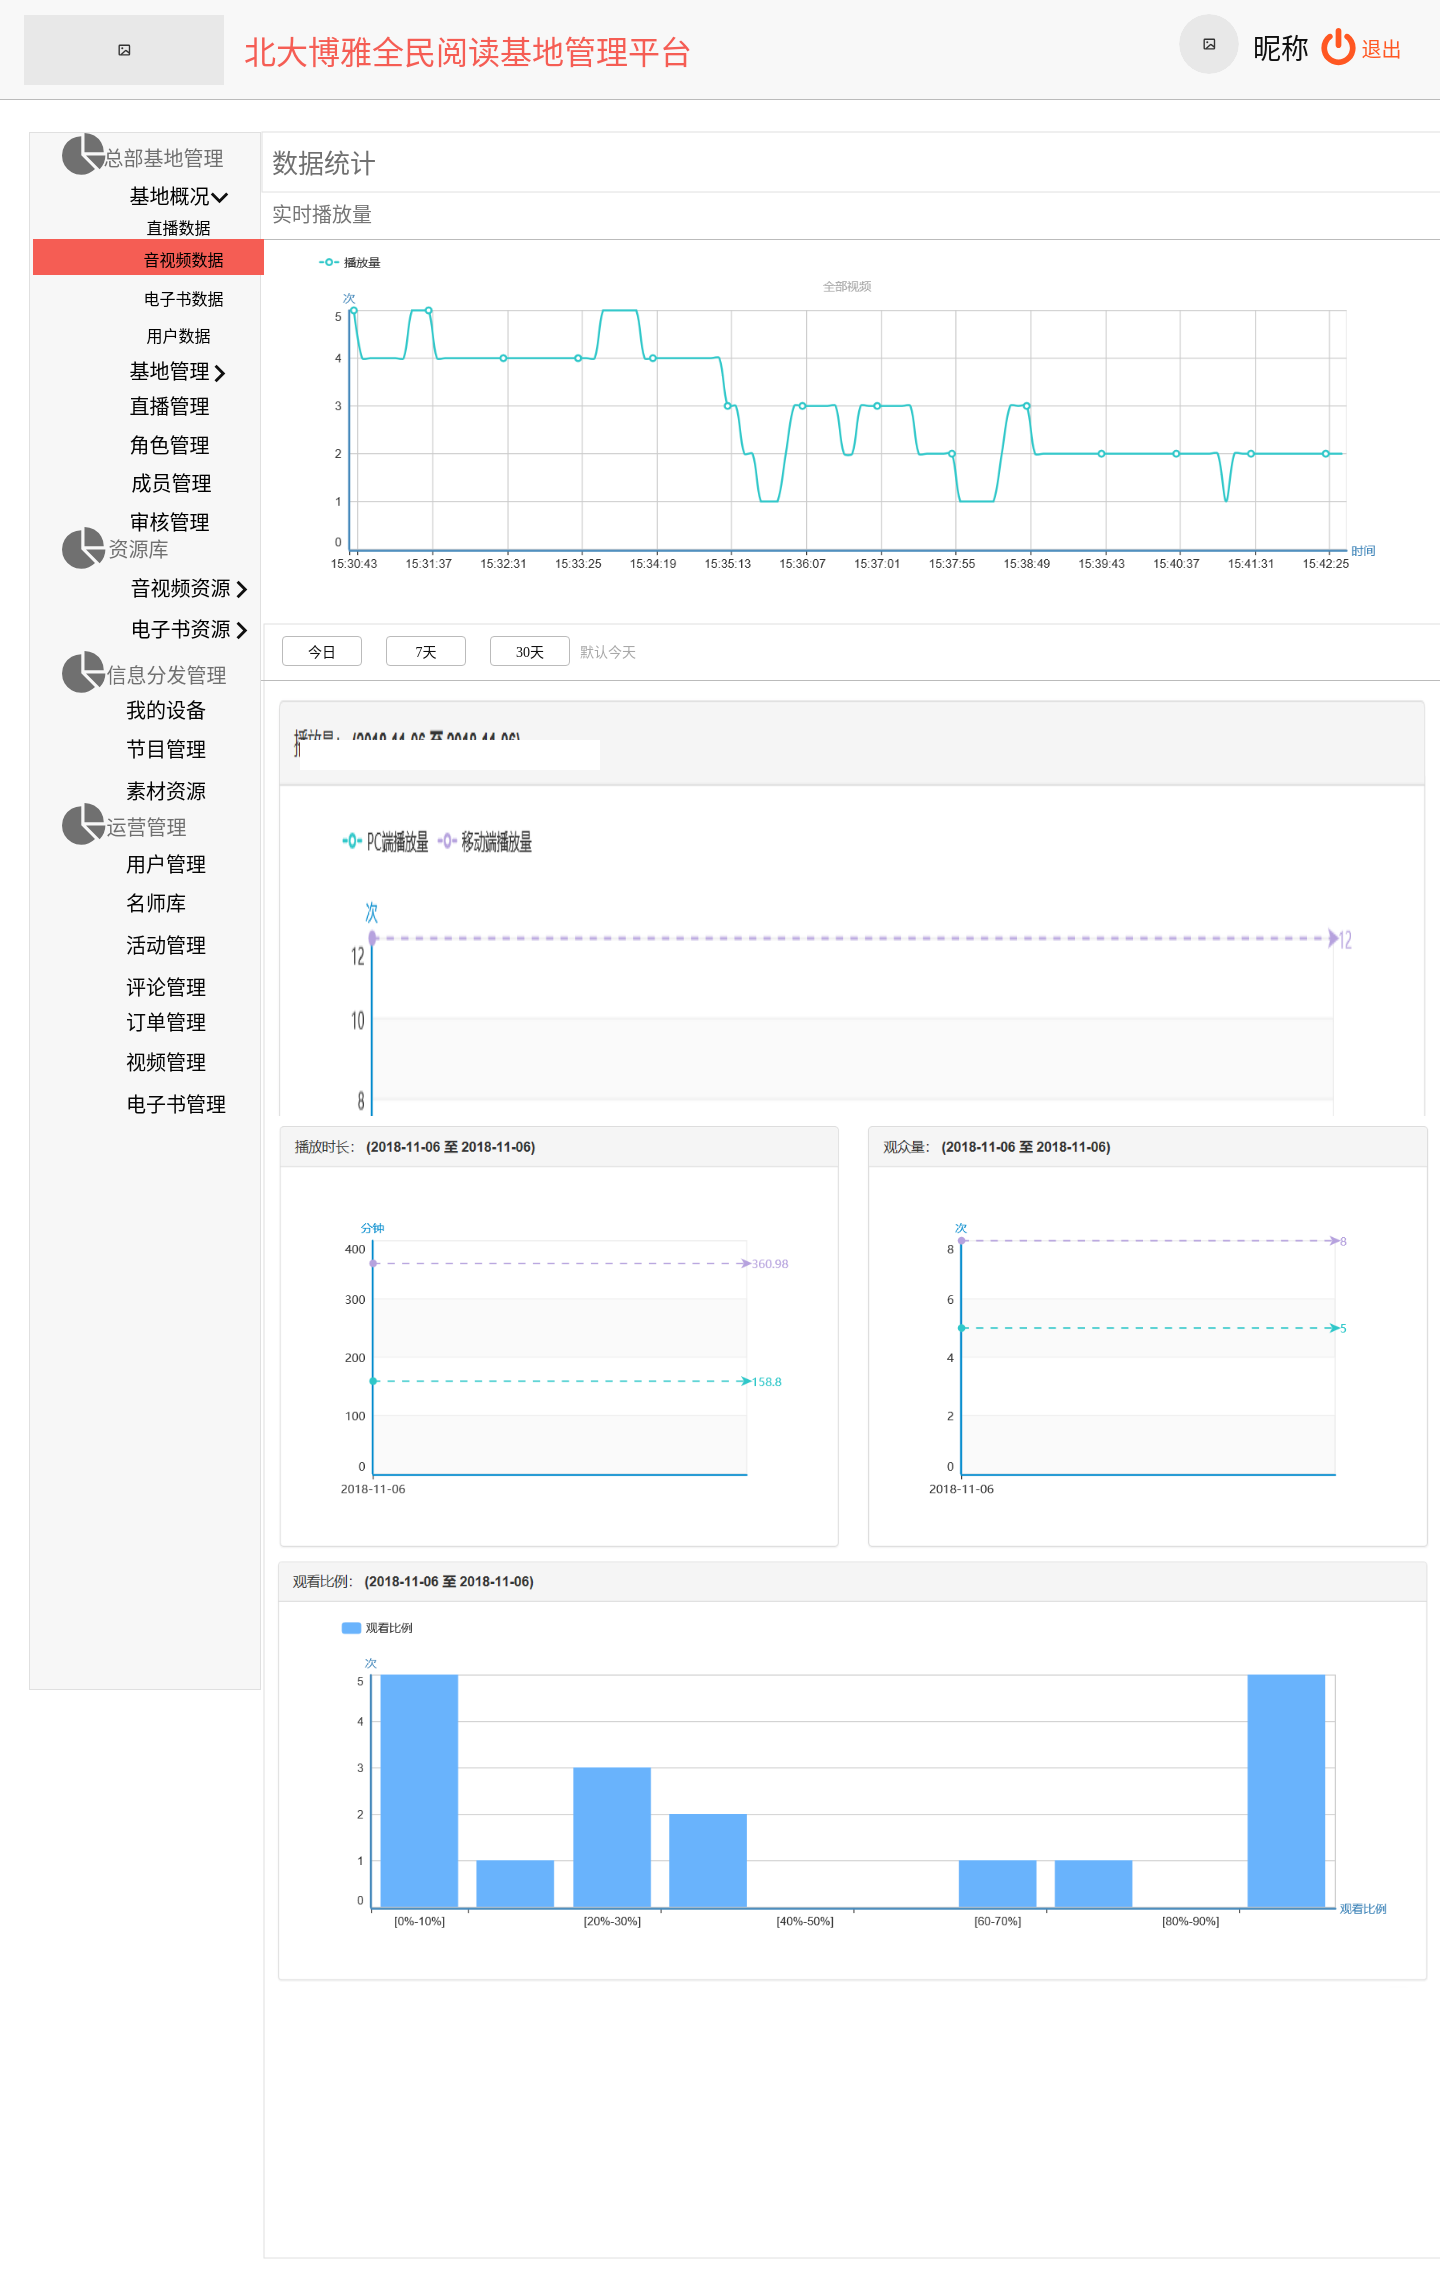Image resolution: width=1440 pixels, height=2292 pixels.
Task: Click the 昵称 user name
Action: pos(1280,48)
